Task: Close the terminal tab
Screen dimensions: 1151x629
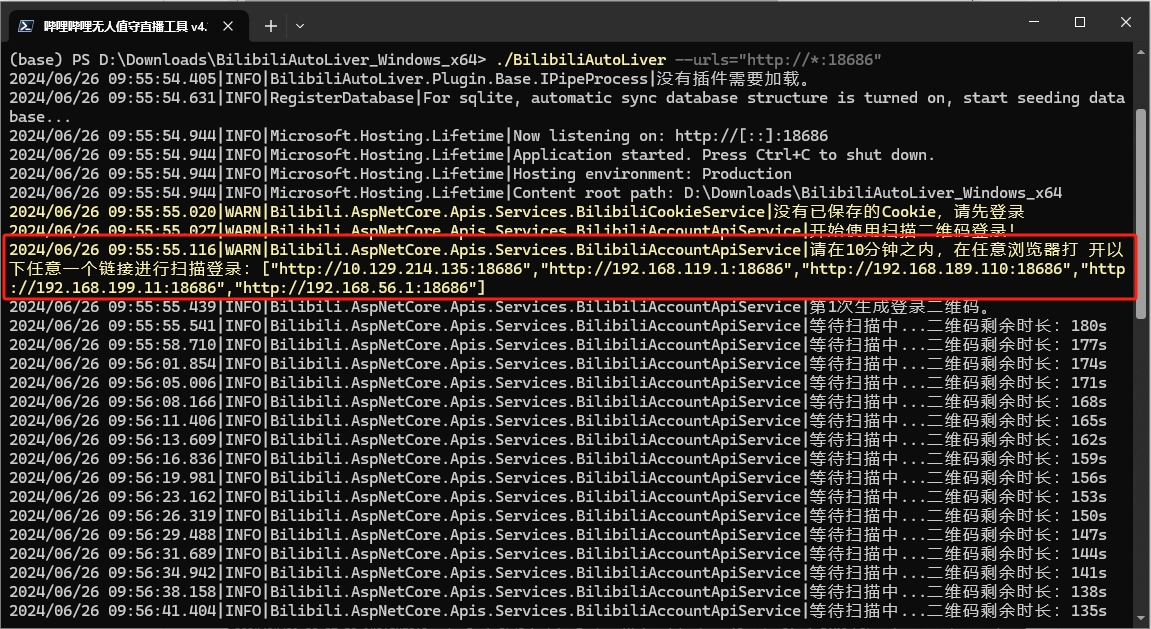Action: [228, 26]
